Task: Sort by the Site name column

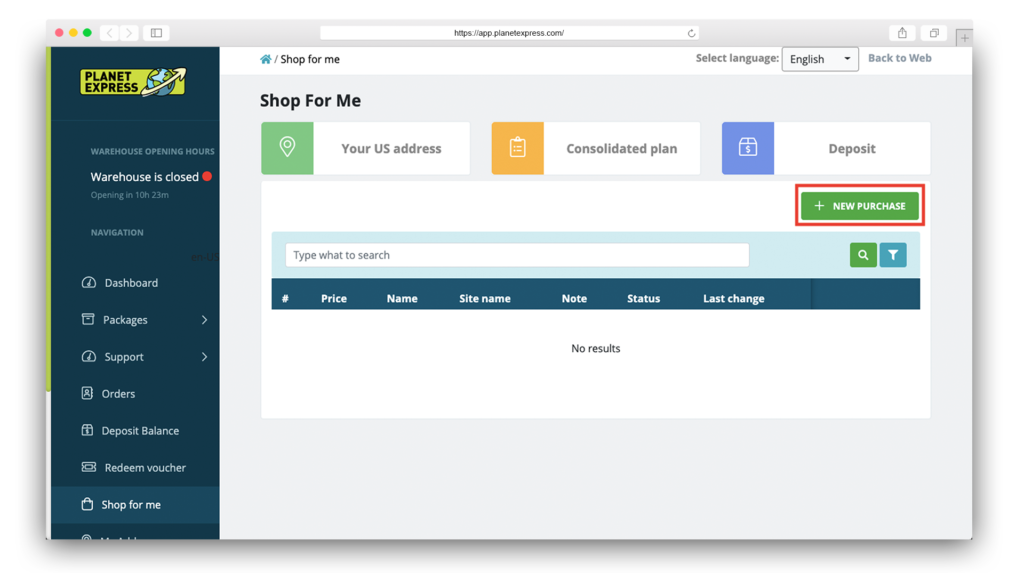Action: (x=485, y=299)
